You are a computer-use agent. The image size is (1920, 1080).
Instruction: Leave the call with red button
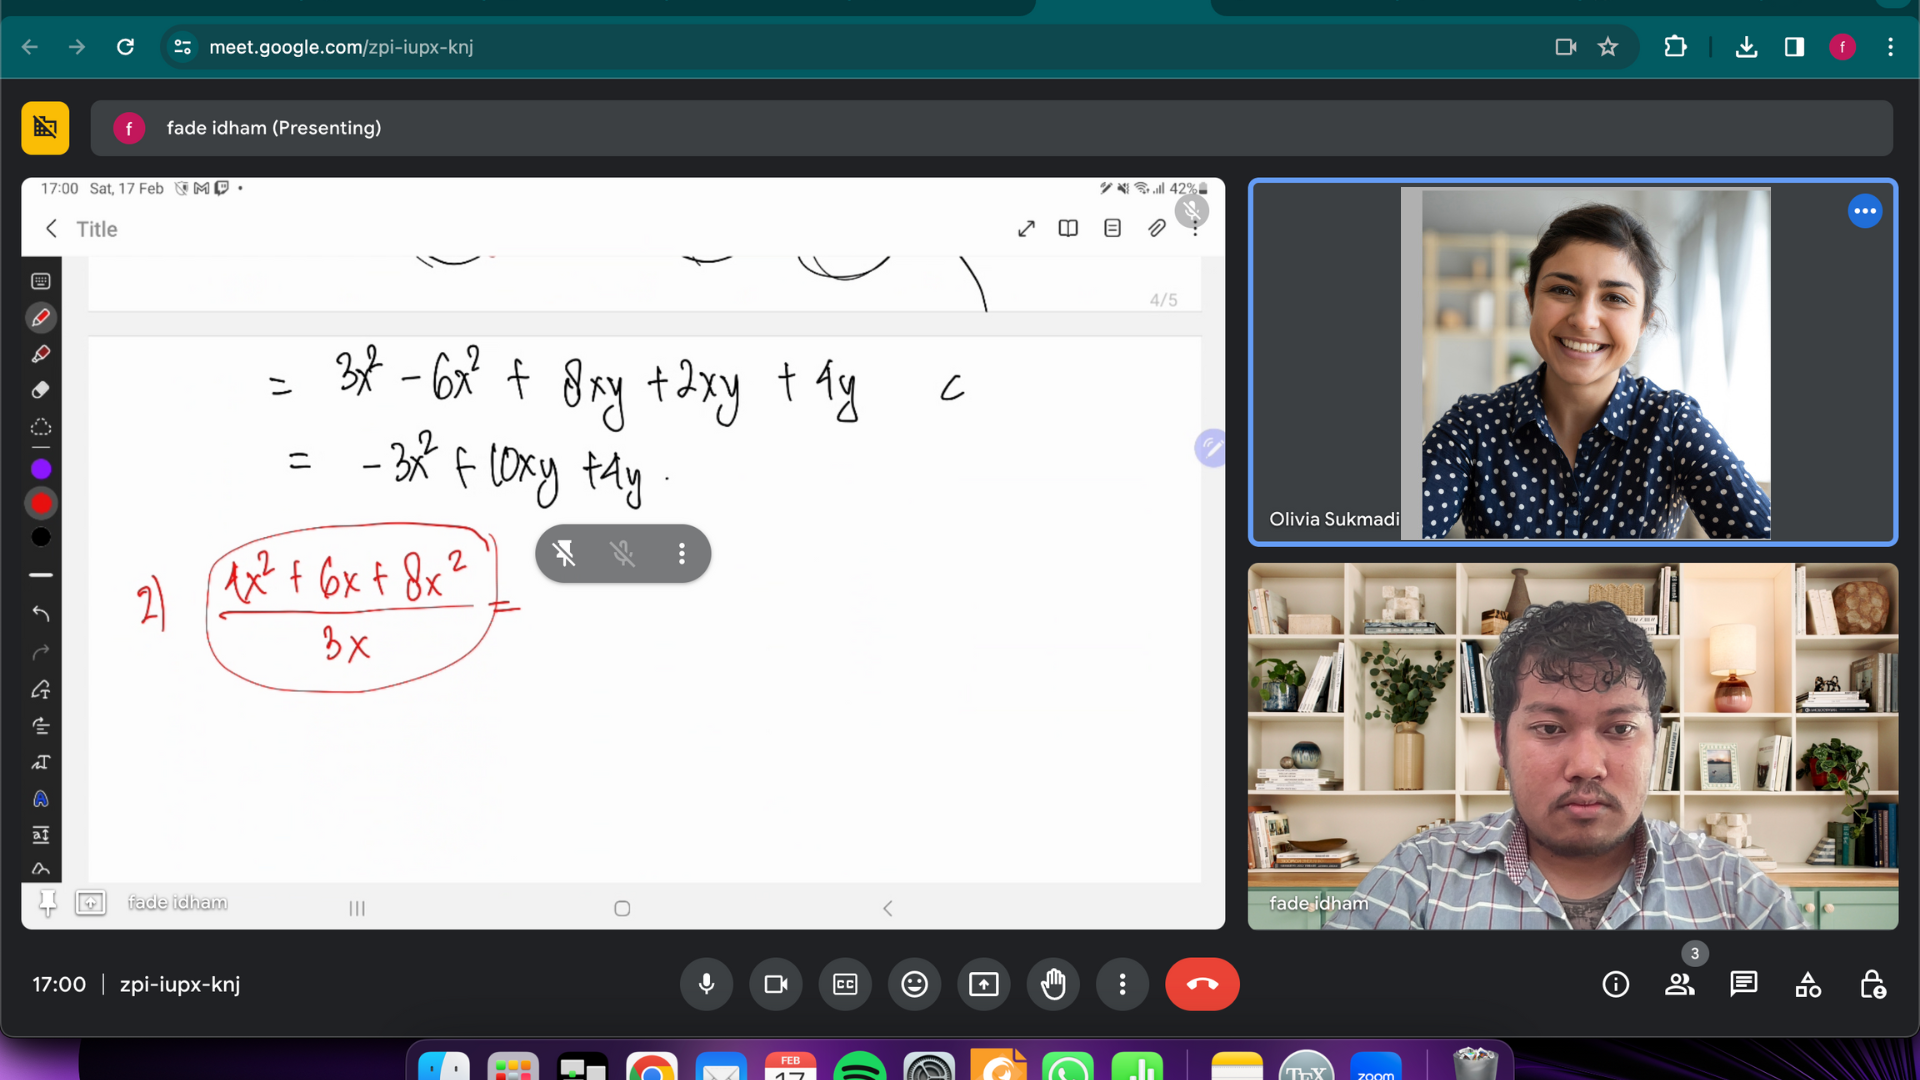click(x=1202, y=984)
